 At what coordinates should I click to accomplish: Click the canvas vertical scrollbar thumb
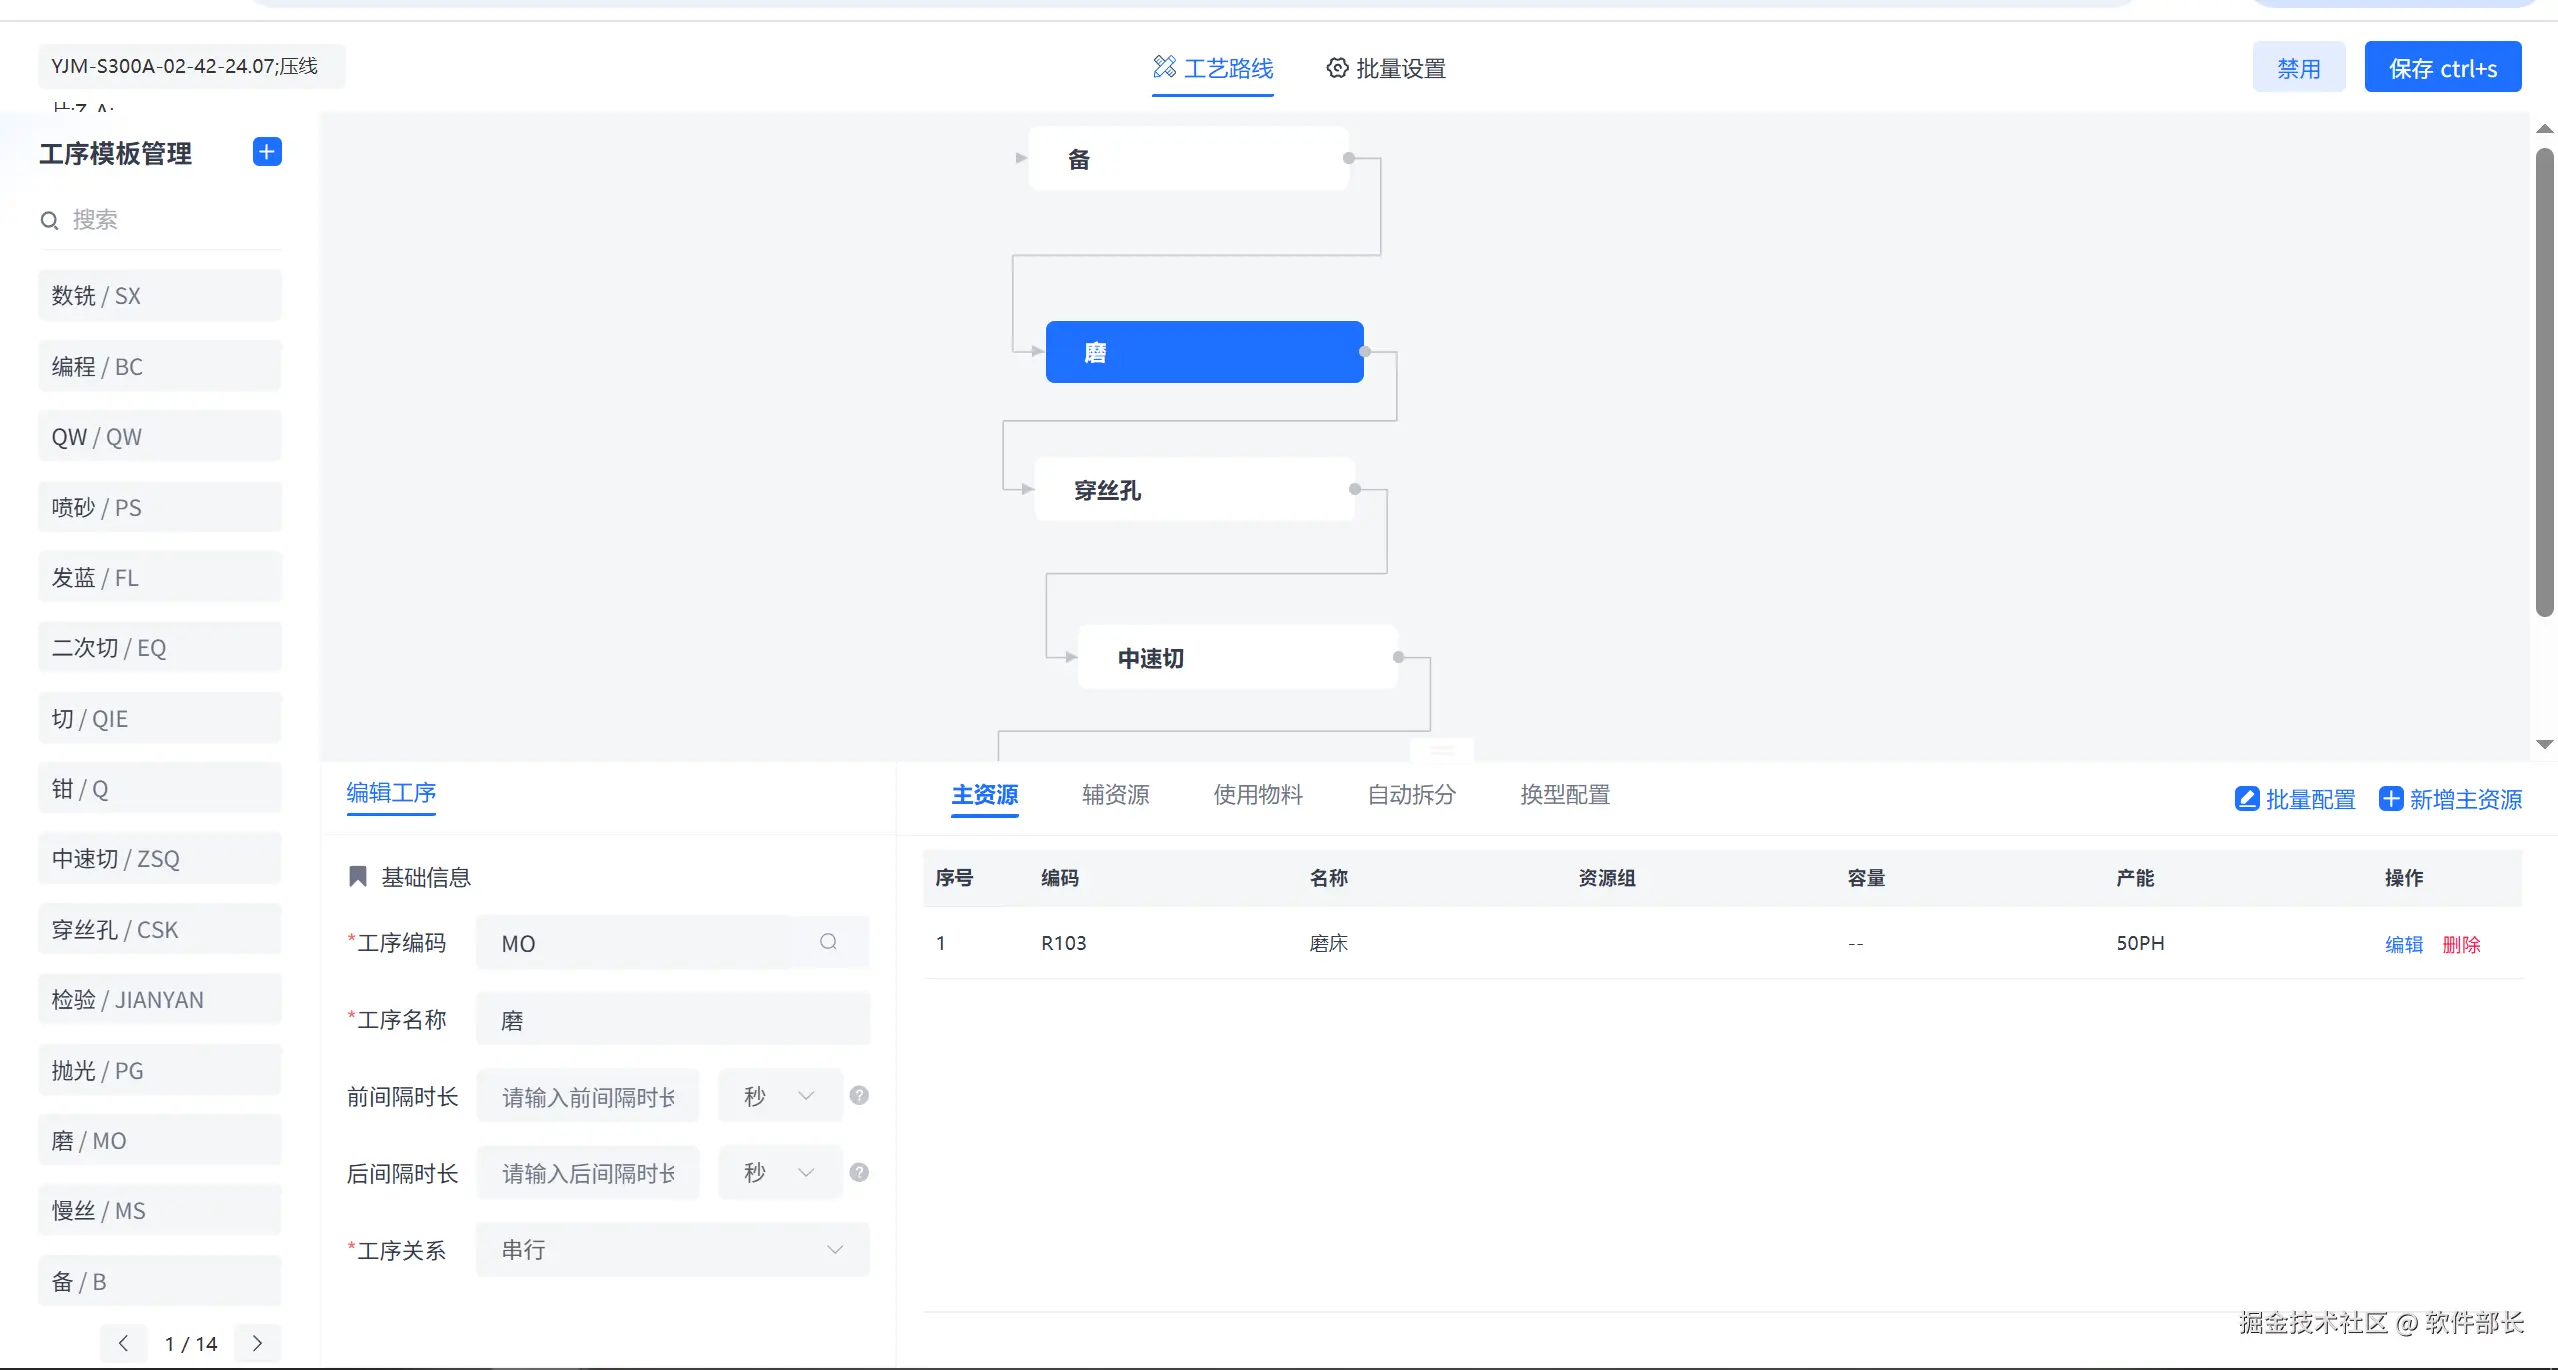[x=2544, y=380]
